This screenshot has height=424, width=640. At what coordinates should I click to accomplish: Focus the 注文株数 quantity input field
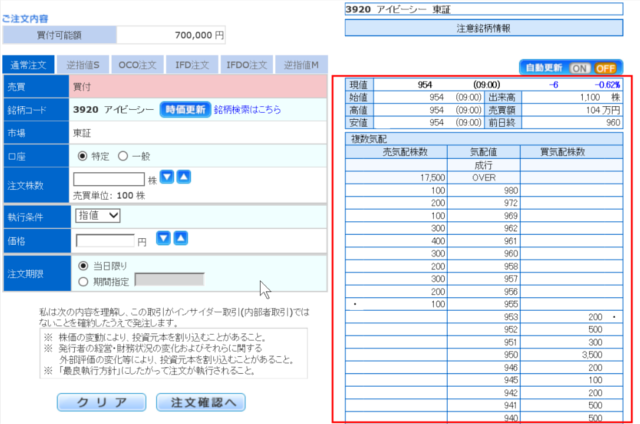(109, 179)
